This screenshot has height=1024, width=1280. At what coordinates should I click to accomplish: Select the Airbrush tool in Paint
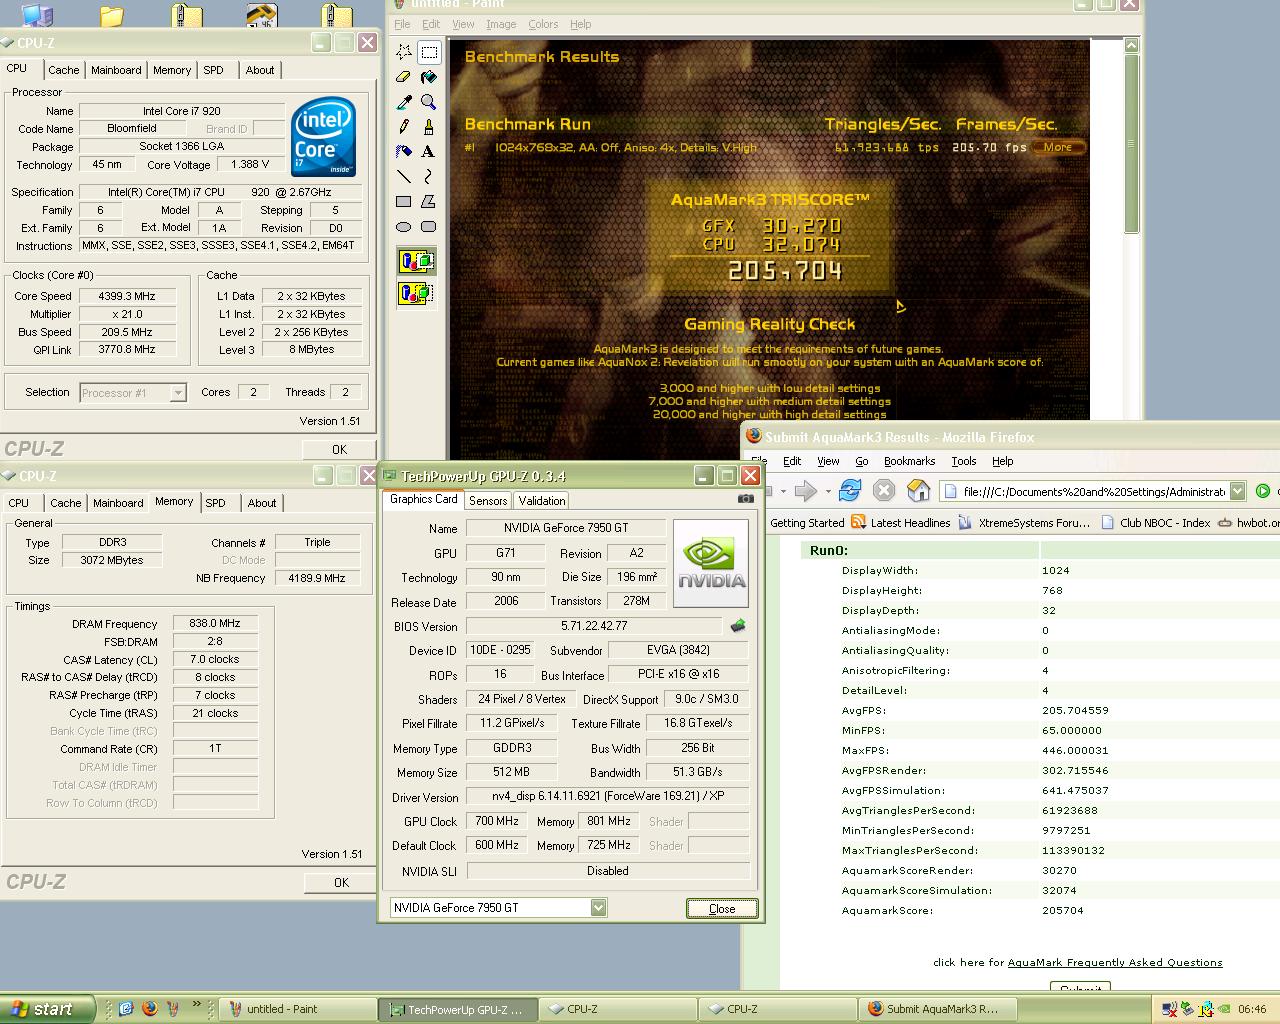[x=404, y=152]
